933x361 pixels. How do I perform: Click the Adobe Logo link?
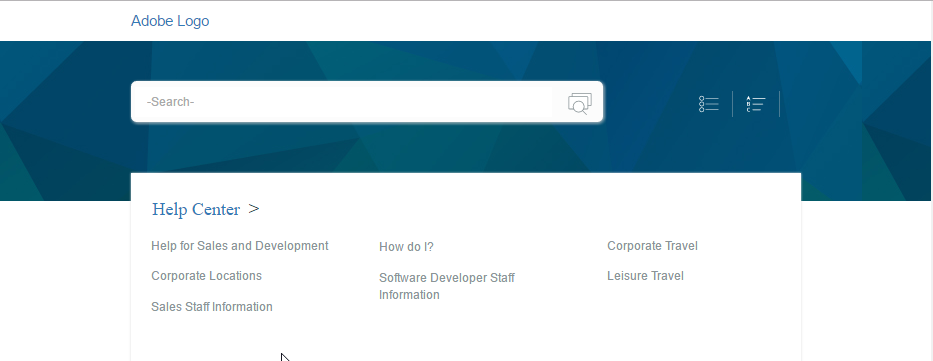point(170,21)
